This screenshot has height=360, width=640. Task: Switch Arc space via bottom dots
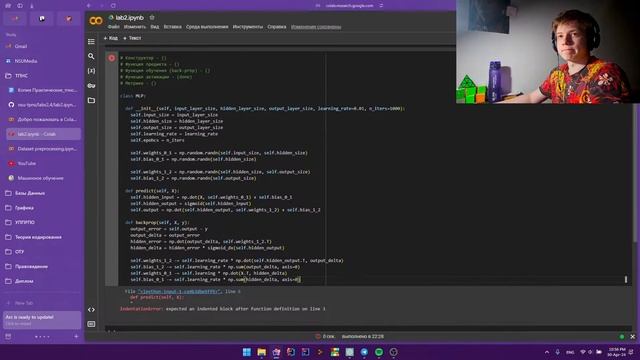(x=42, y=337)
